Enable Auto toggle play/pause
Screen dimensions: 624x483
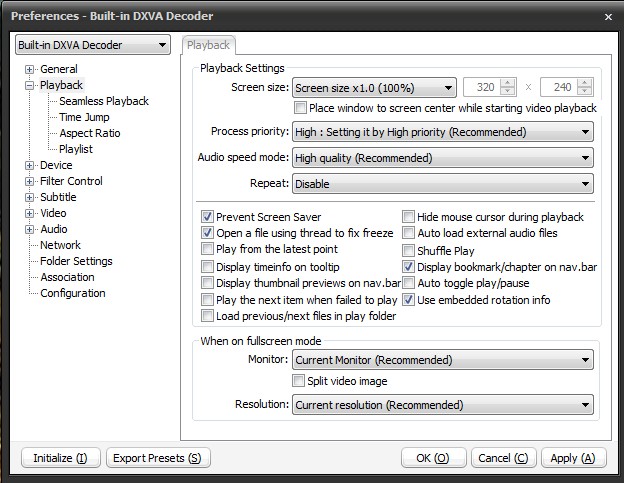point(408,283)
